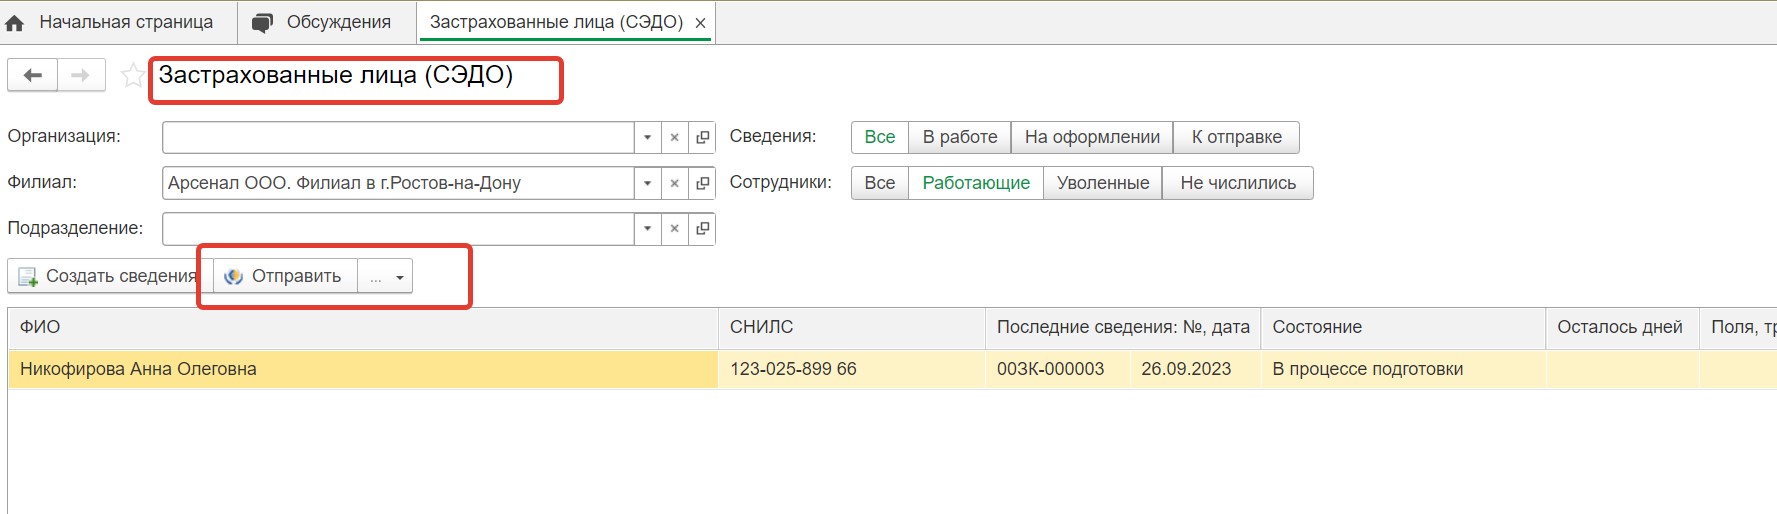This screenshot has width=1777, height=514.
Task: Select the Сведения filter На оформлении
Action: point(1092,137)
